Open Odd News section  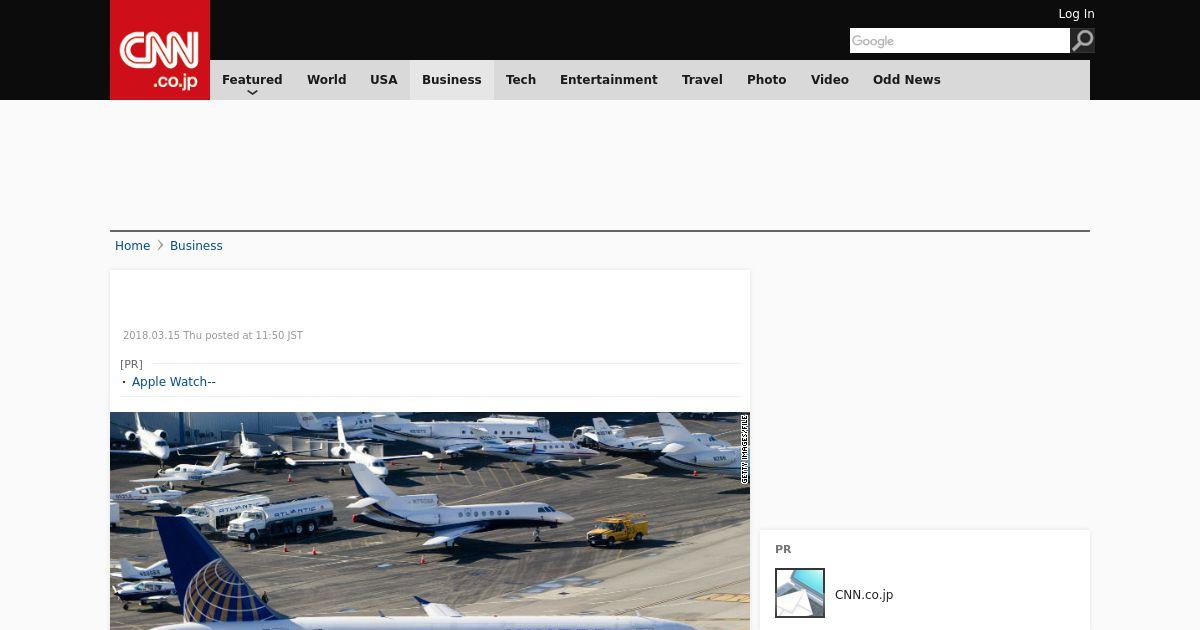click(x=907, y=80)
